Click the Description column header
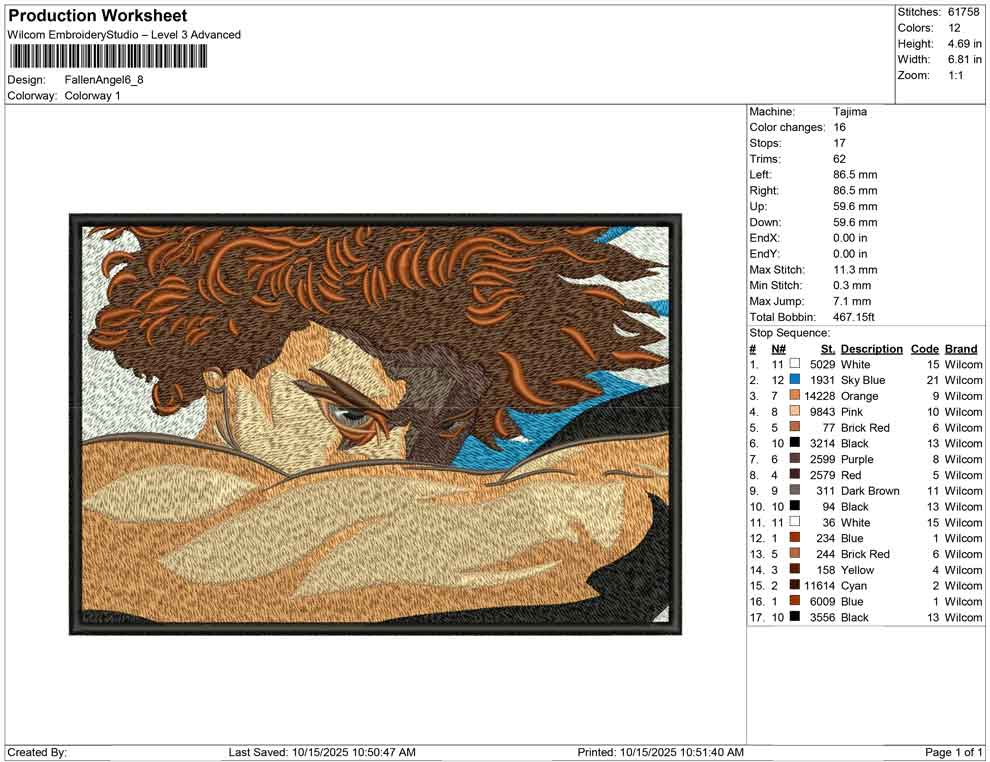 871,349
